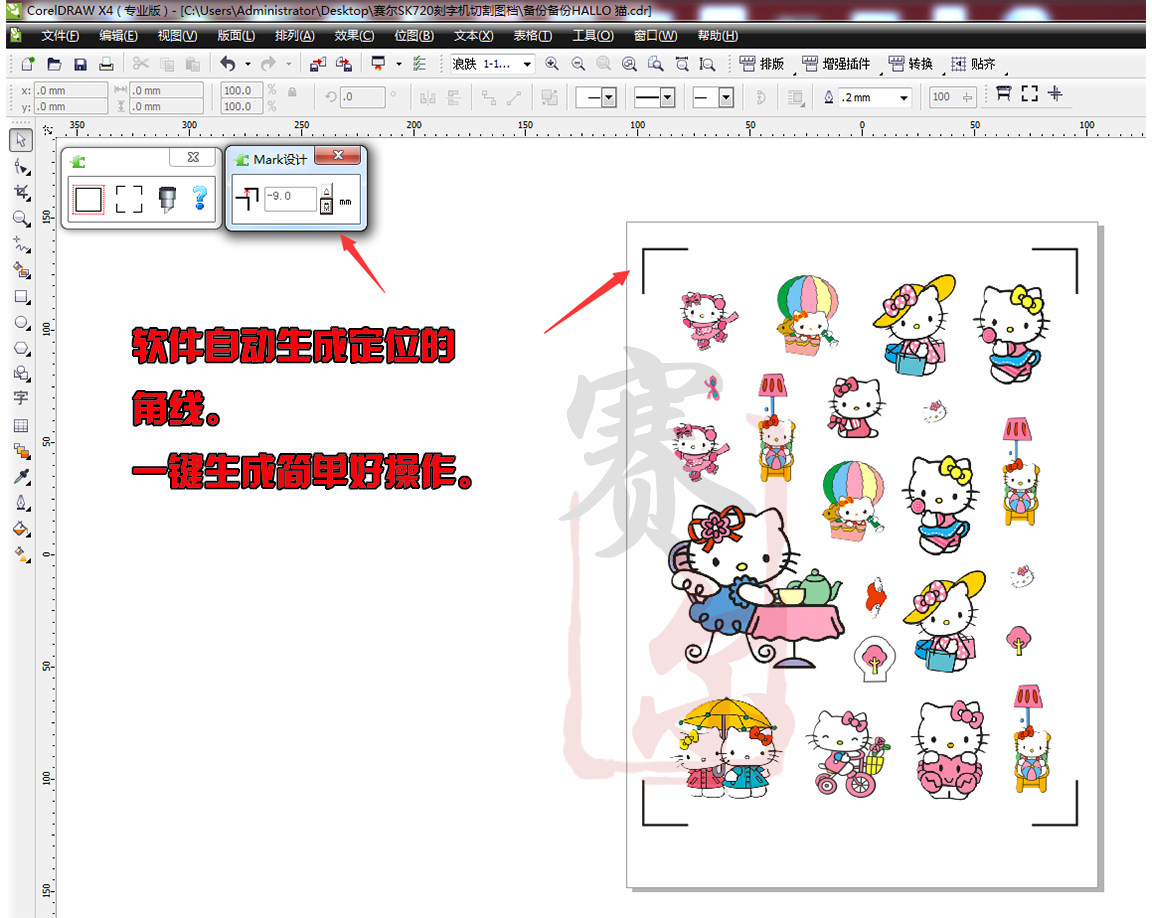Open the Undo history dropdown arrow
Screen dimensions: 1152x918
pyautogui.click(x=248, y=64)
